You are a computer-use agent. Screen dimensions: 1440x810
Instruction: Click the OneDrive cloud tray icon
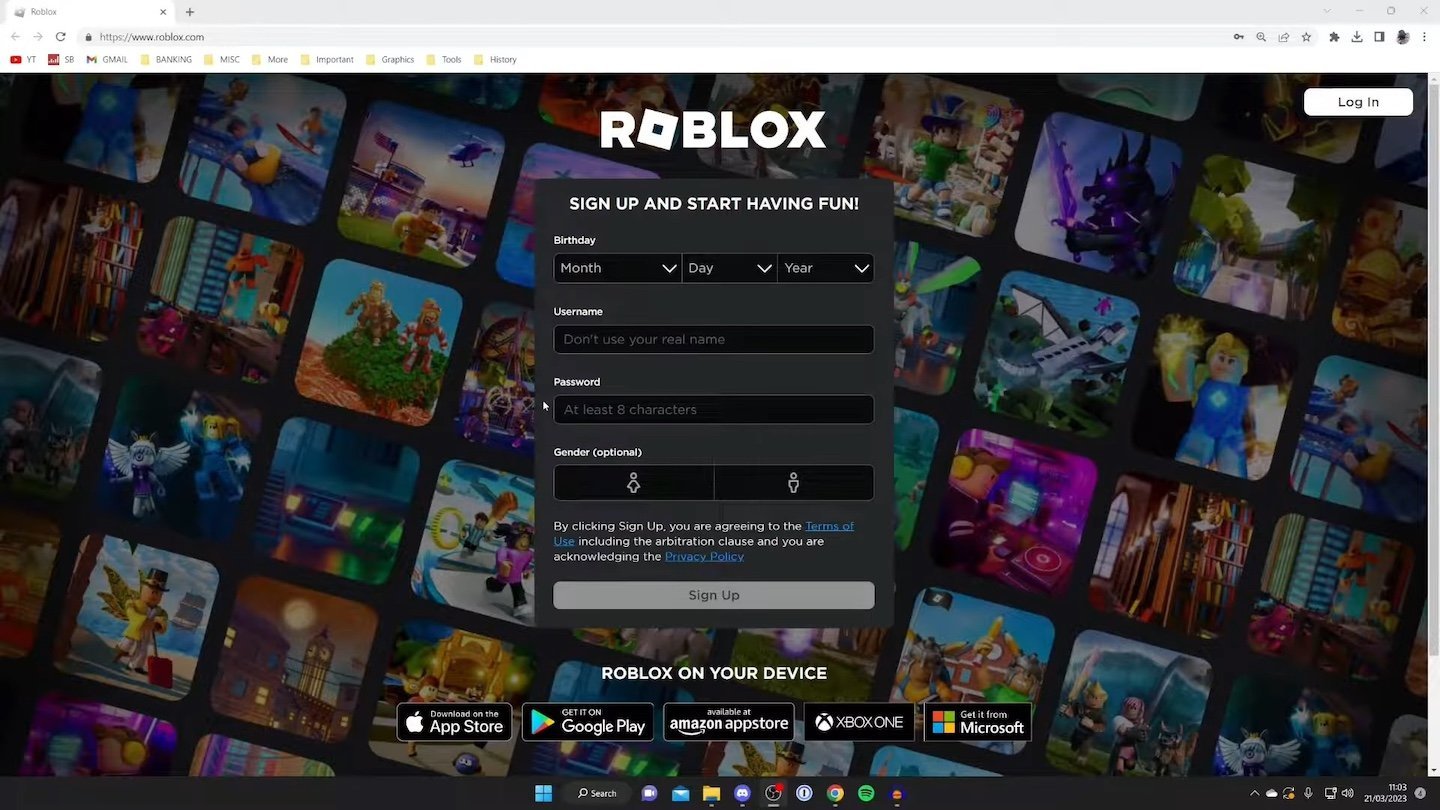tap(1272, 793)
